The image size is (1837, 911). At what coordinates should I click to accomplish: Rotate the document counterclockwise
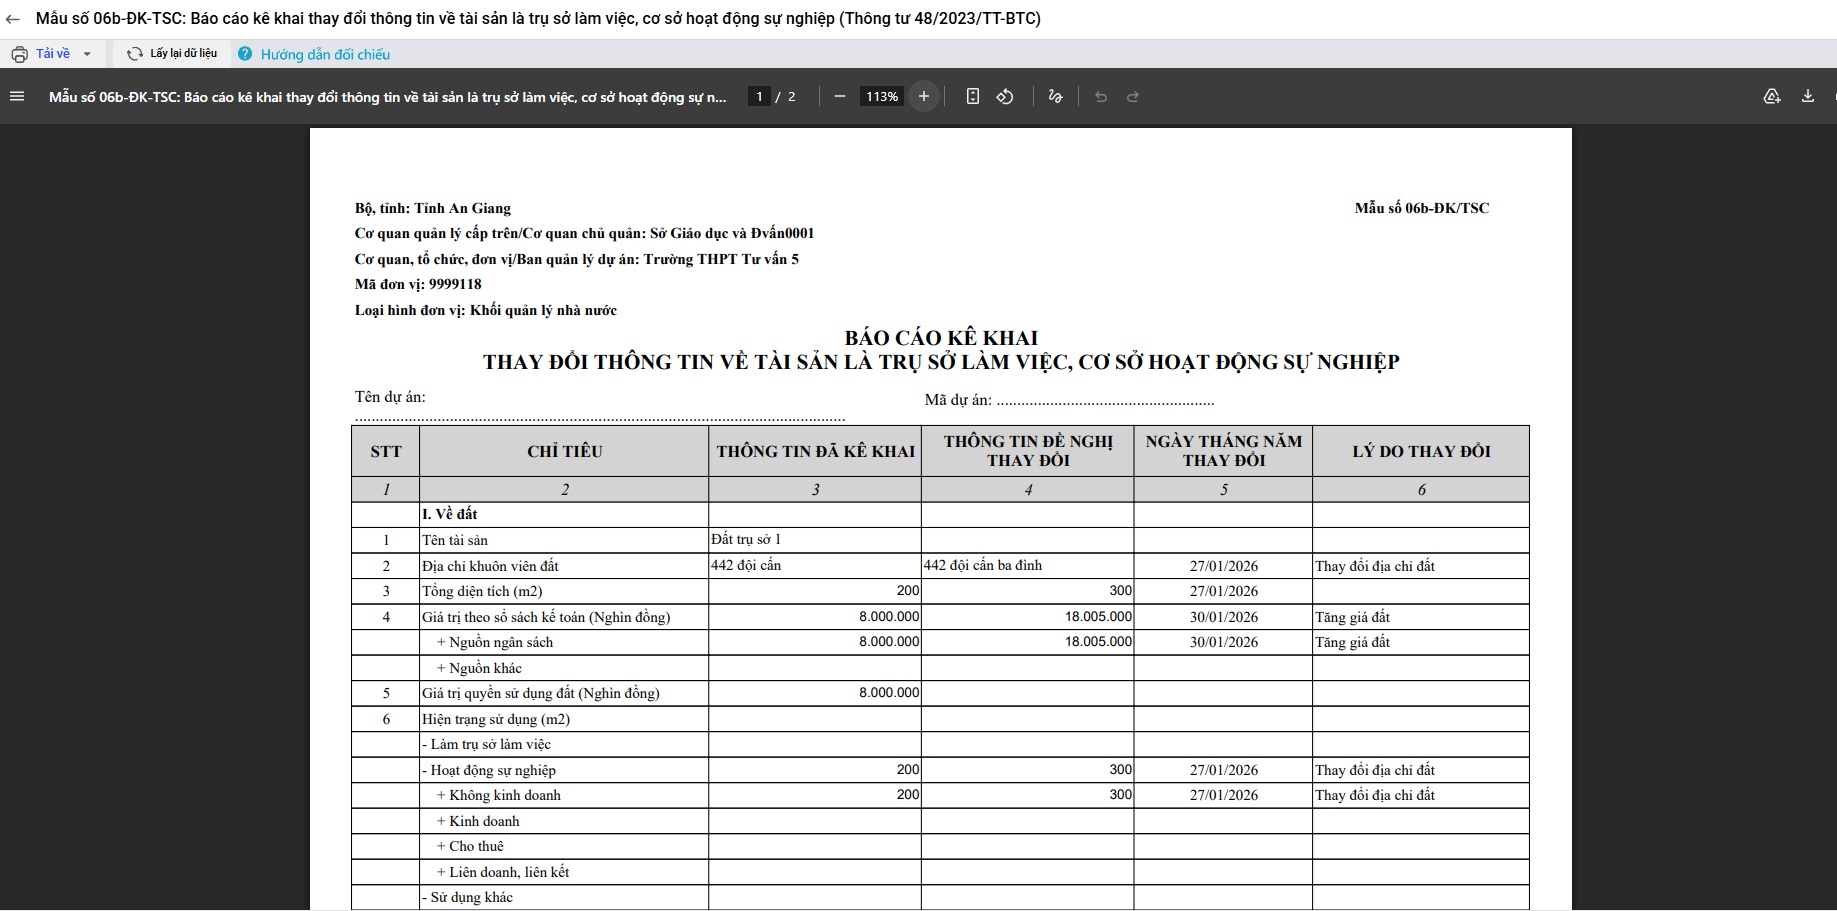click(x=1005, y=97)
